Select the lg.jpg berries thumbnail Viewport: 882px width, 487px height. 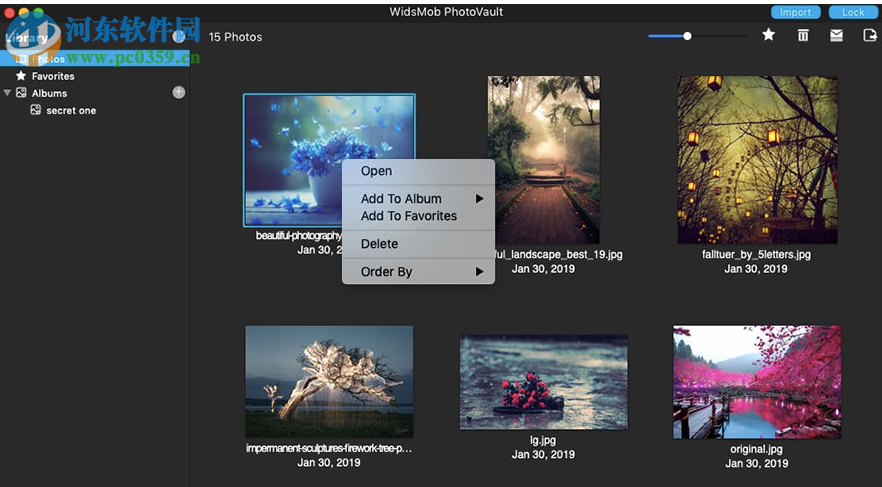[543, 382]
